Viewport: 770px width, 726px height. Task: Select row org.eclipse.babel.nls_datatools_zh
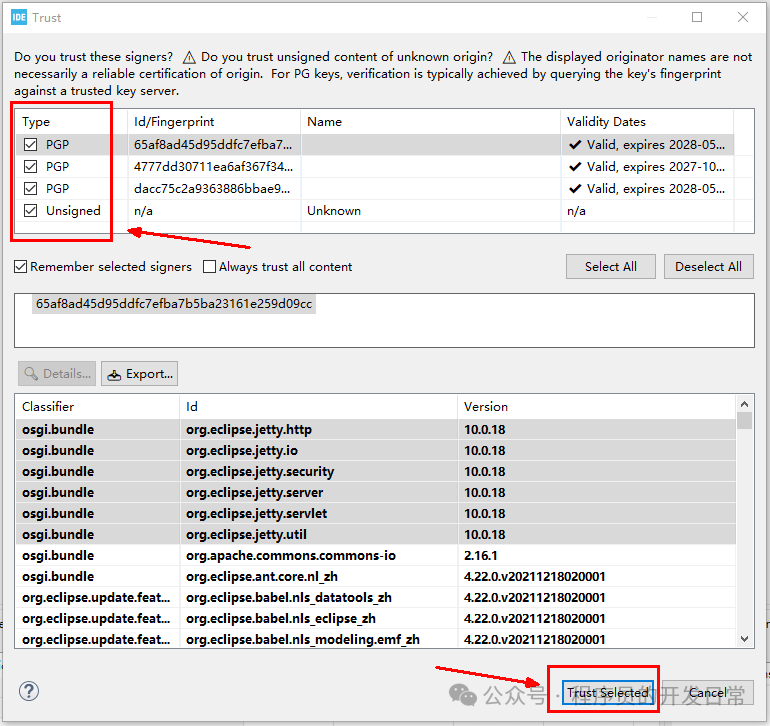click(x=376, y=597)
